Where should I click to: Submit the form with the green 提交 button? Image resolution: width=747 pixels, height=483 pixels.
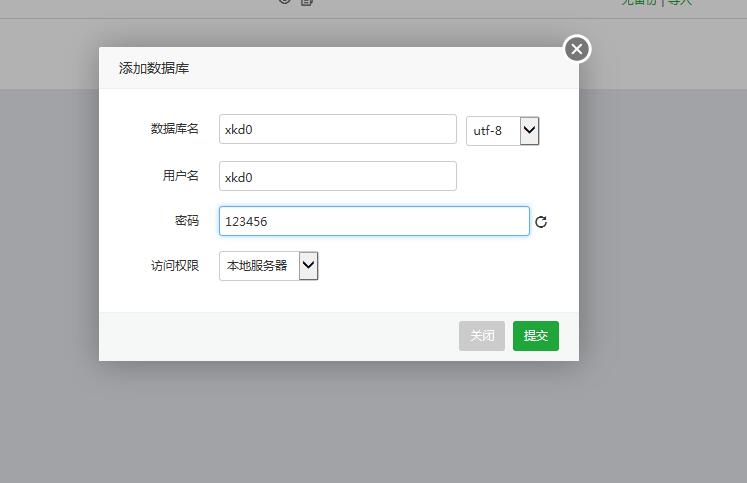[536, 336]
